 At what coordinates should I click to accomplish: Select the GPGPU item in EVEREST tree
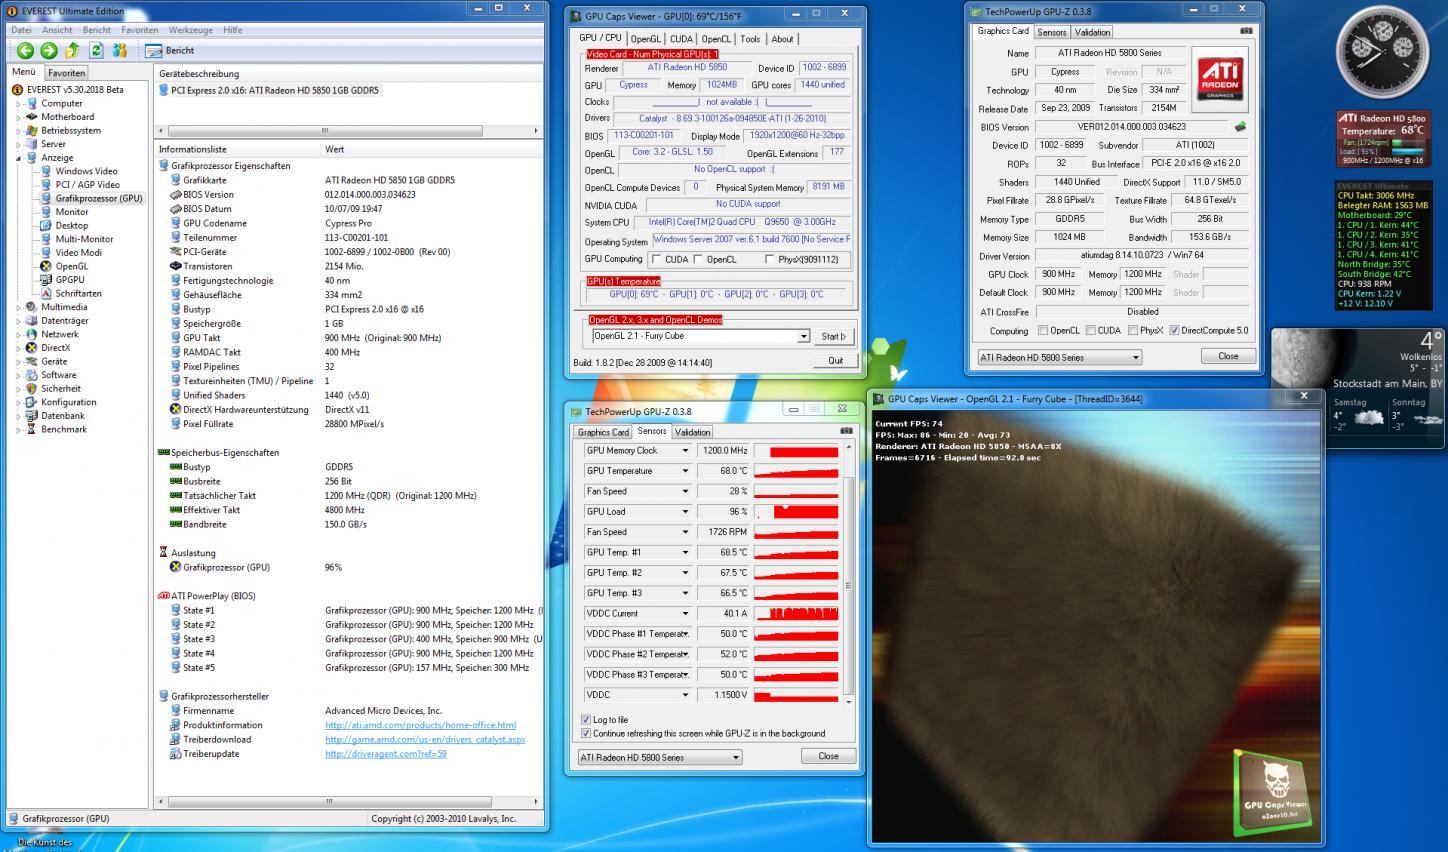coord(70,280)
